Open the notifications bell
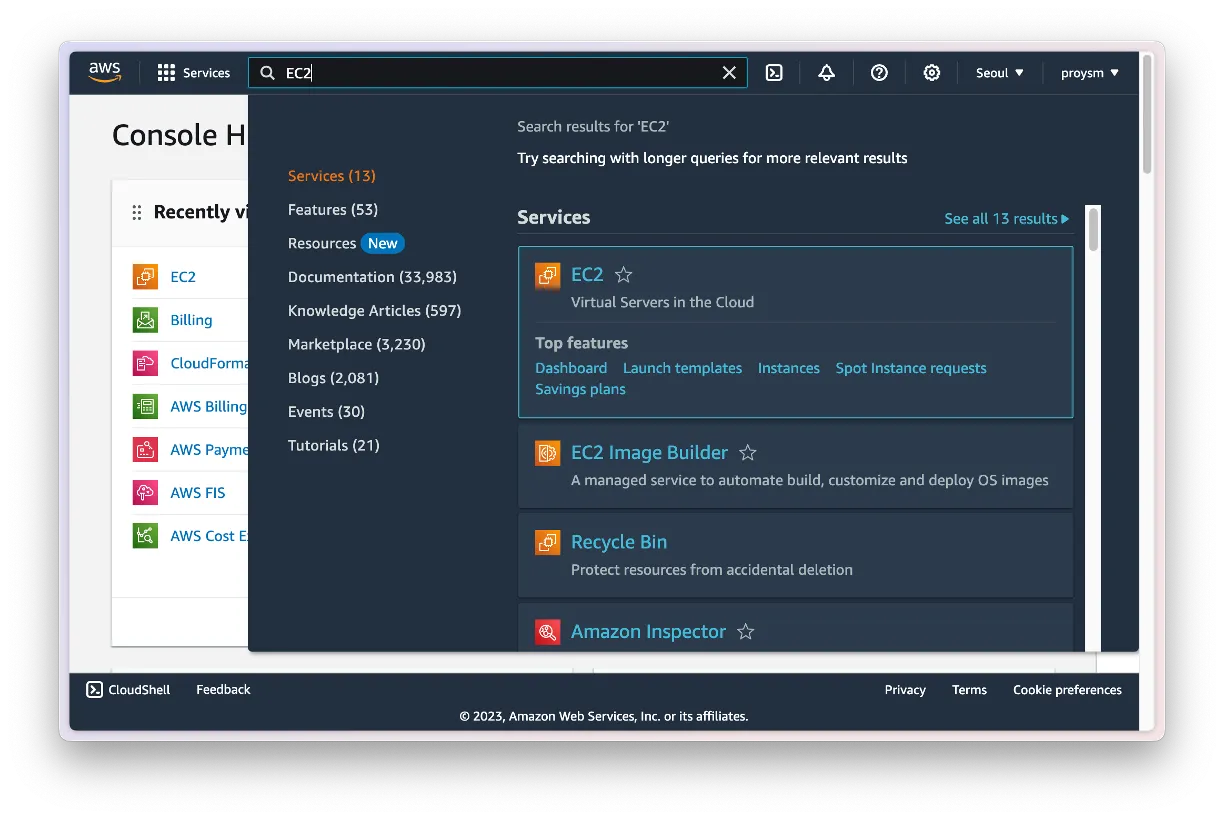1224x820 pixels. (x=826, y=73)
